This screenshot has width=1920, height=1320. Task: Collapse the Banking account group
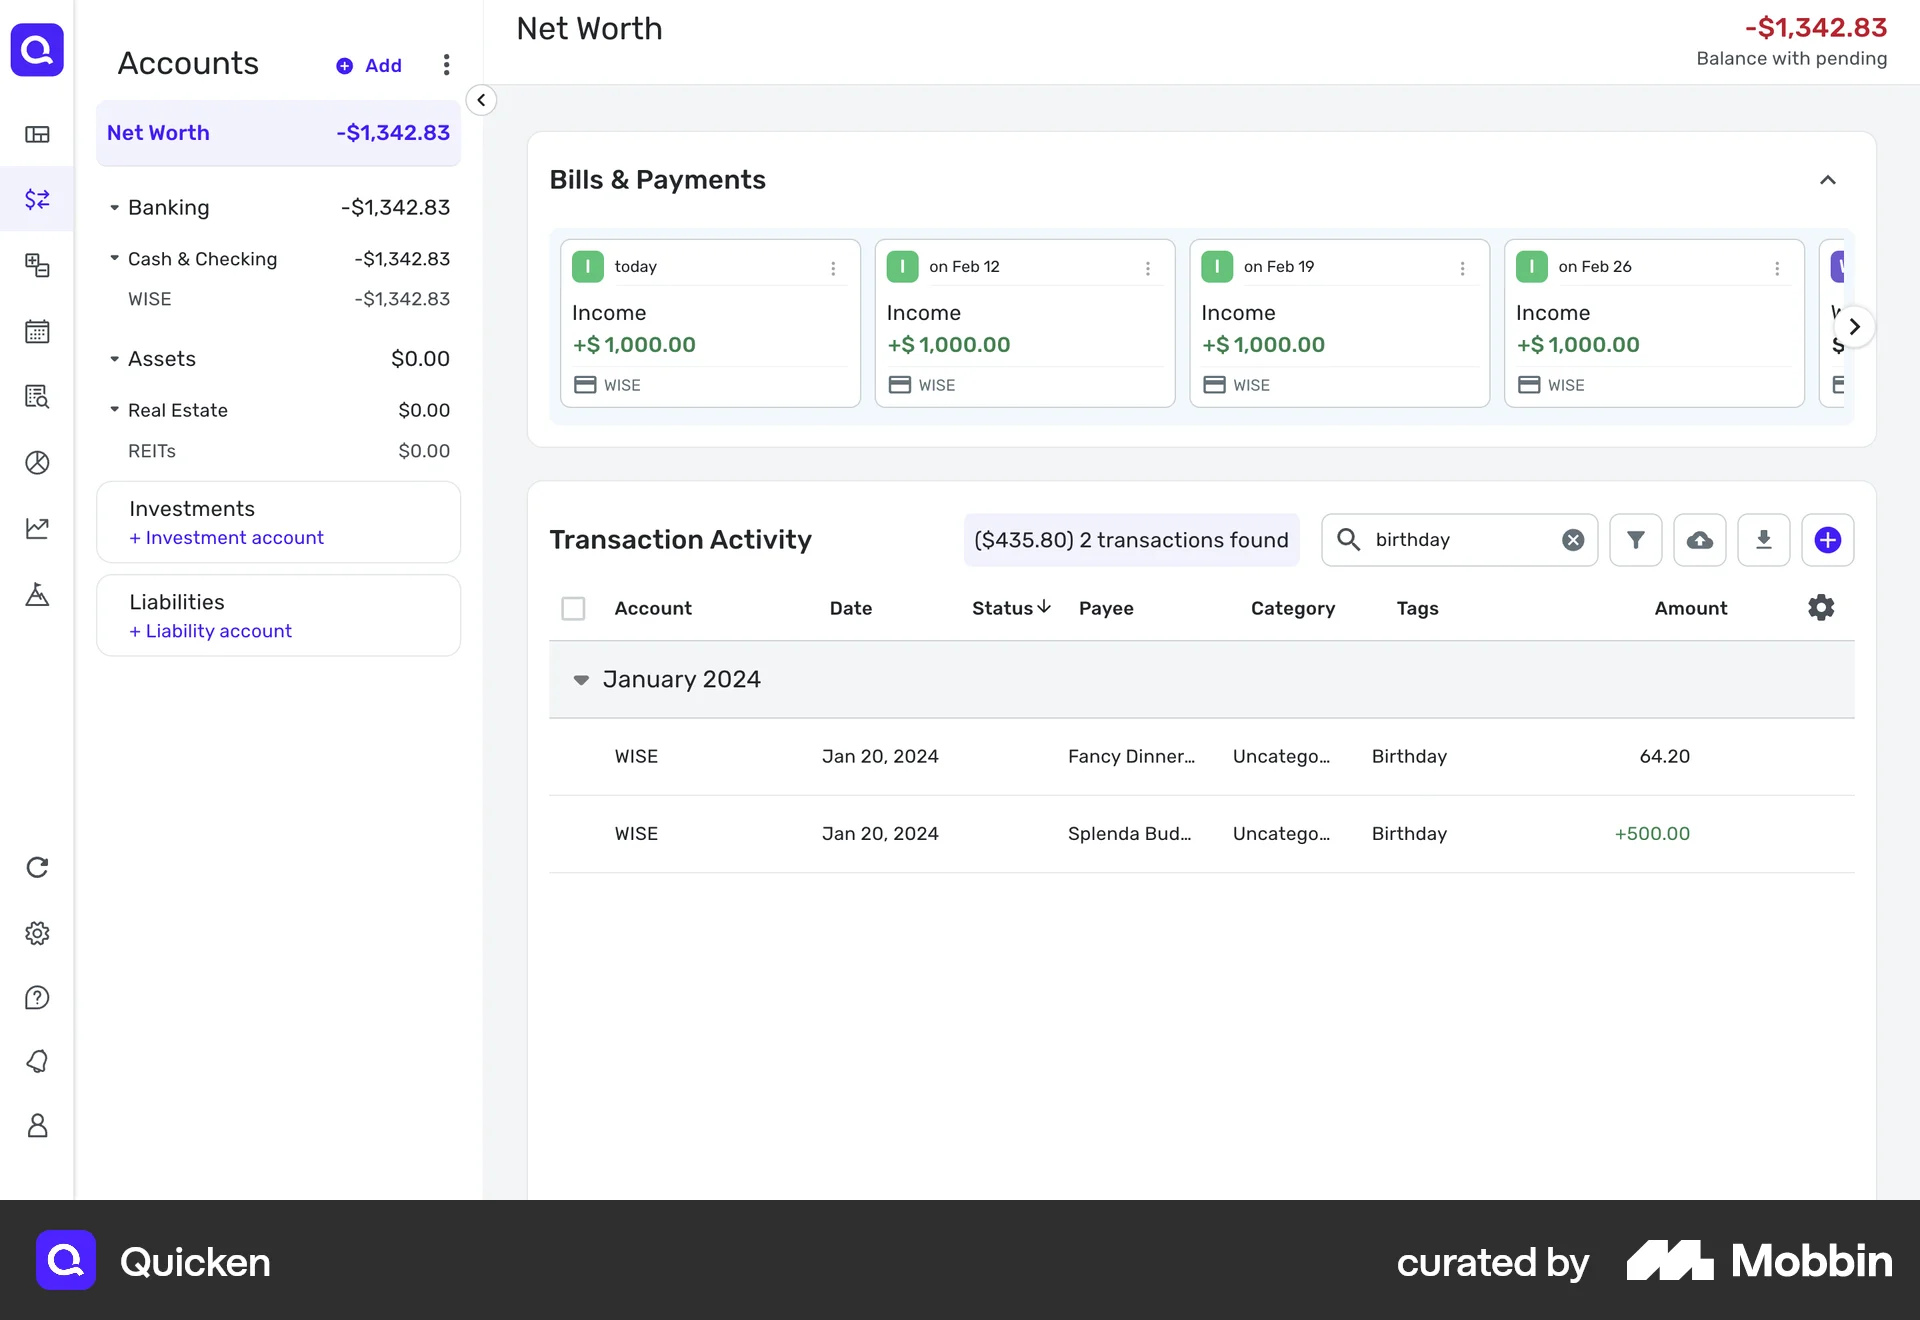[114, 207]
